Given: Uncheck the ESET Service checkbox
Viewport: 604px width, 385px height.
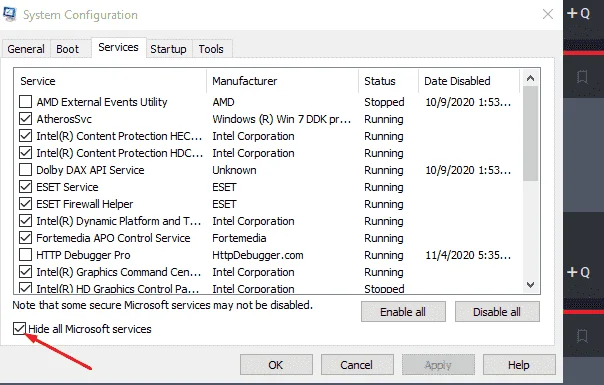Looking at the screenshot, I should [25, 187].
